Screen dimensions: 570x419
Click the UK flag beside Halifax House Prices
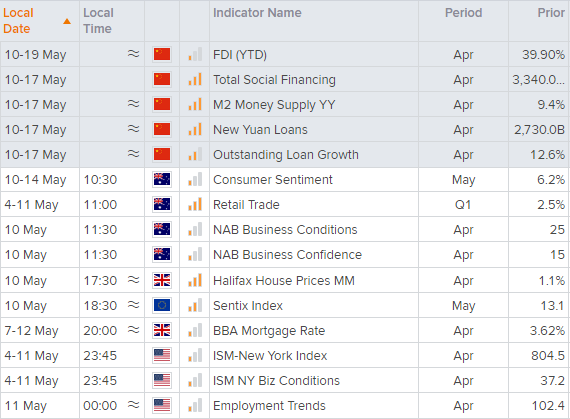point(162,281)
